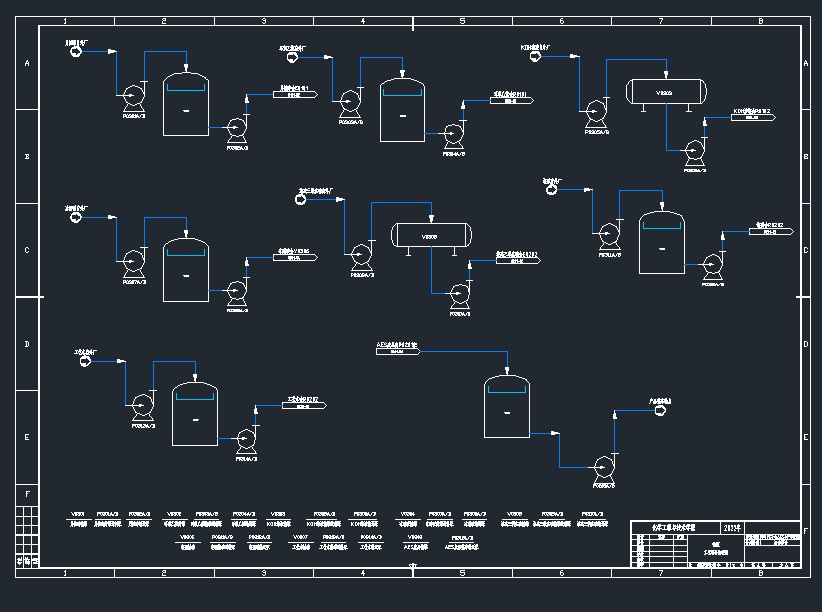Click the inlet arrow symbol in grid zone B6-C6
822x612 pixels.
551,189
